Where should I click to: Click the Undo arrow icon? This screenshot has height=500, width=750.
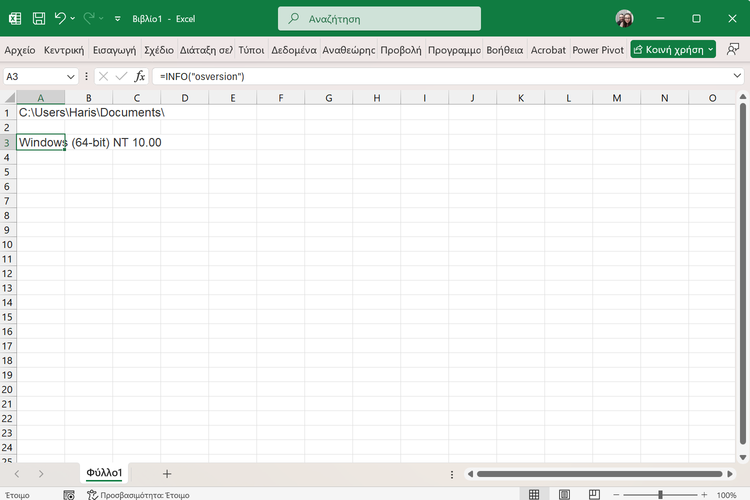(61, 18)
